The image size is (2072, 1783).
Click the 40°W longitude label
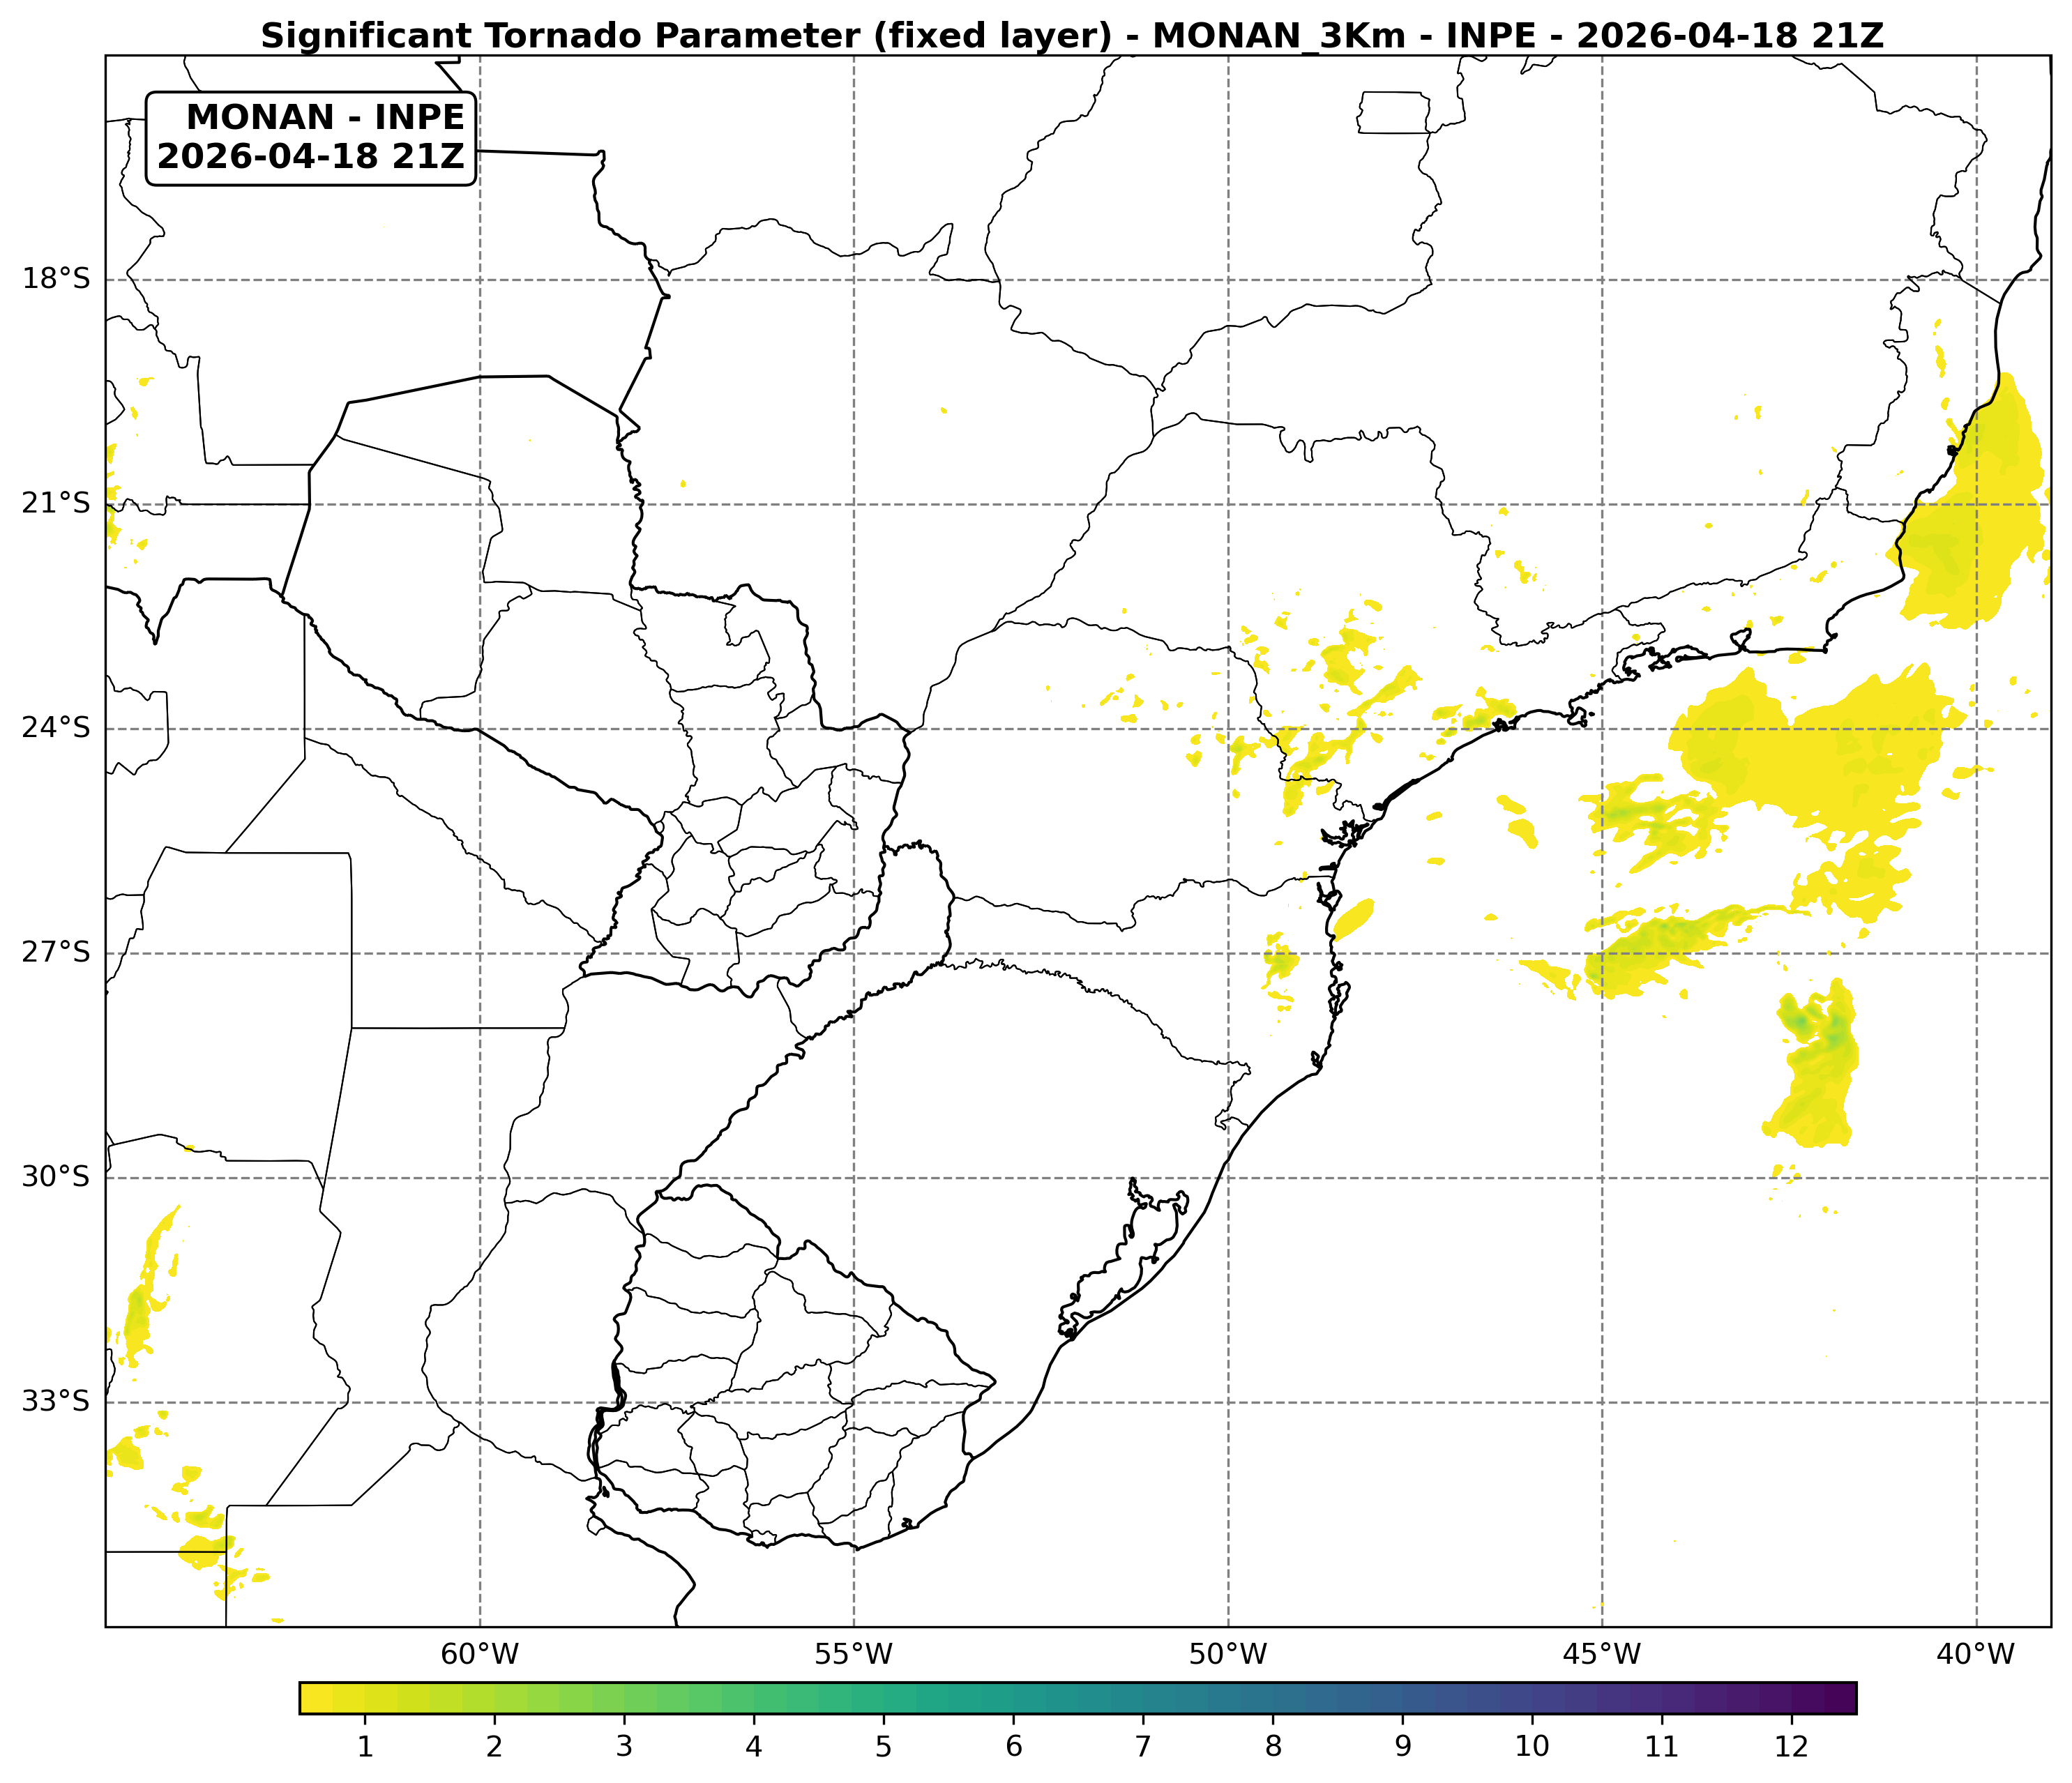(x=1976, y=1655)
